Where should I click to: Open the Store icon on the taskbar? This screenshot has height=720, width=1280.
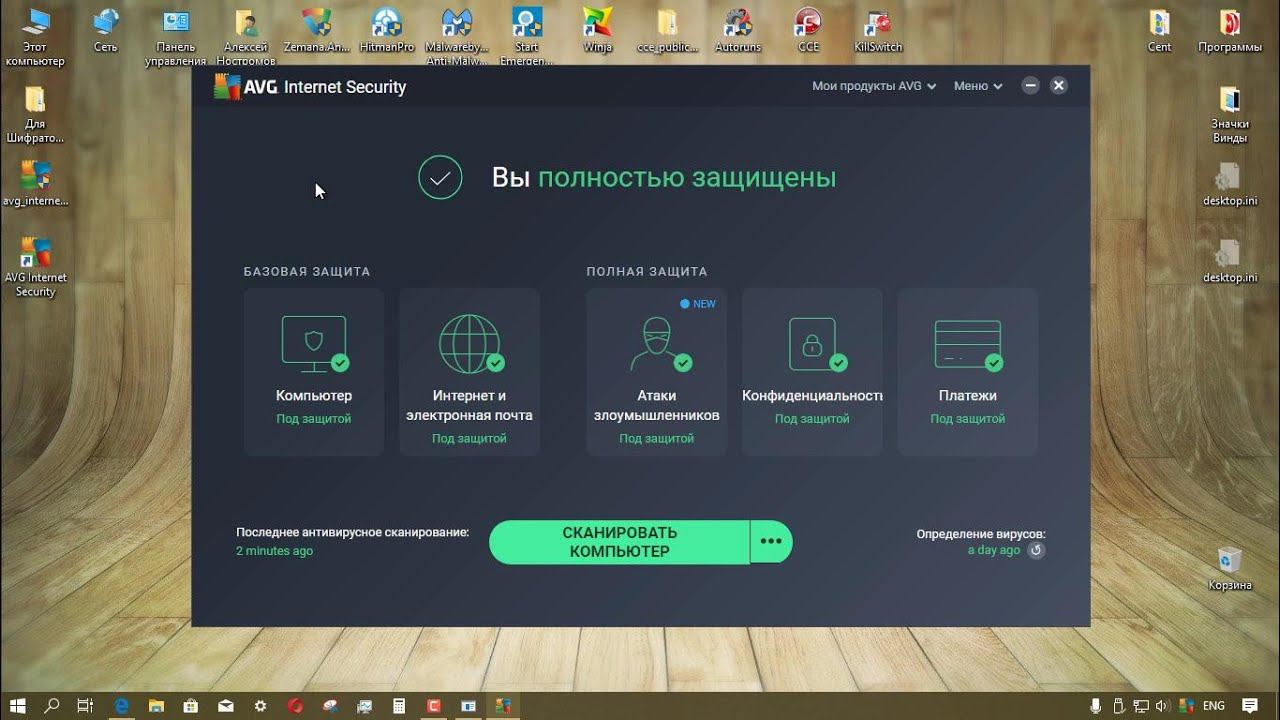[x=192, y=706]
